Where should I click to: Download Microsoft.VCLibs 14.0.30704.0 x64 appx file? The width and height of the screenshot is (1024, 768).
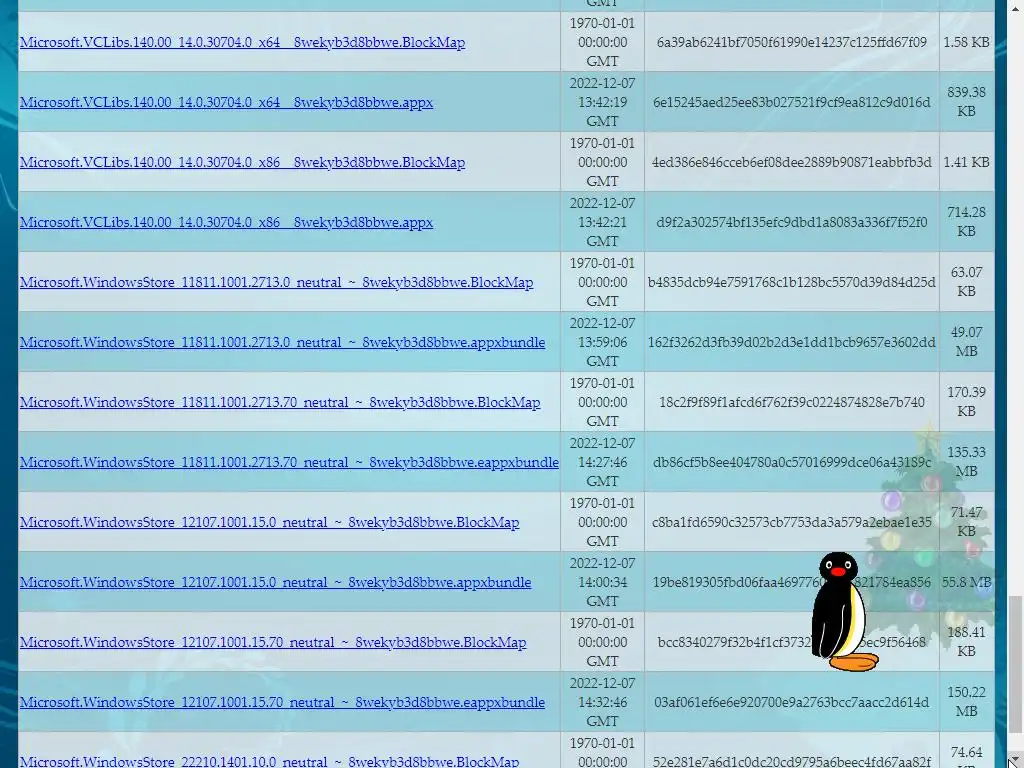[x=226, y=103]
